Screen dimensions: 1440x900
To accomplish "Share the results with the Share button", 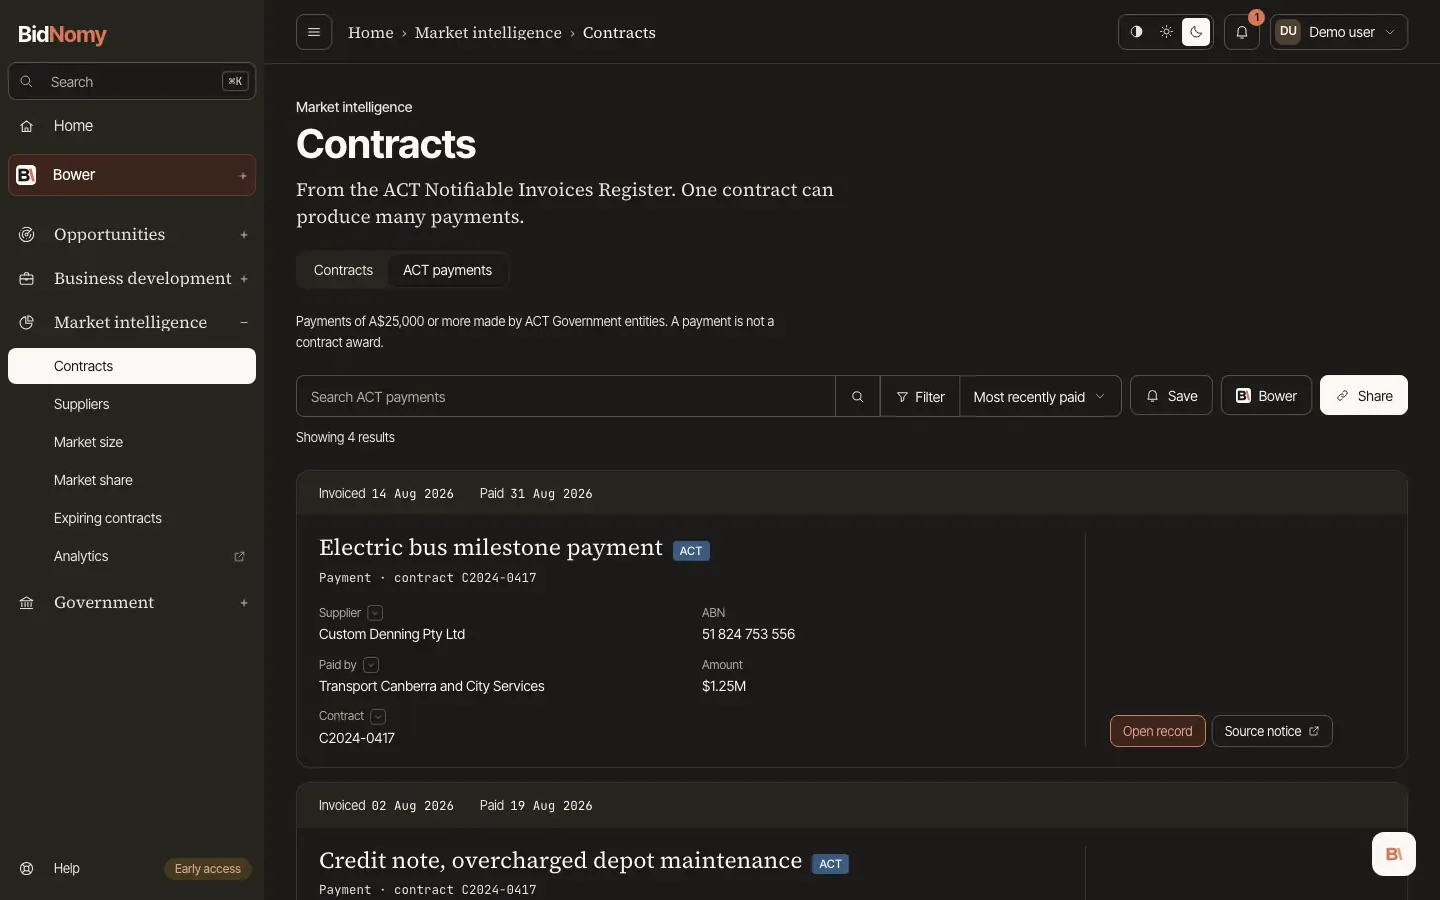I will coord(1364,395).
